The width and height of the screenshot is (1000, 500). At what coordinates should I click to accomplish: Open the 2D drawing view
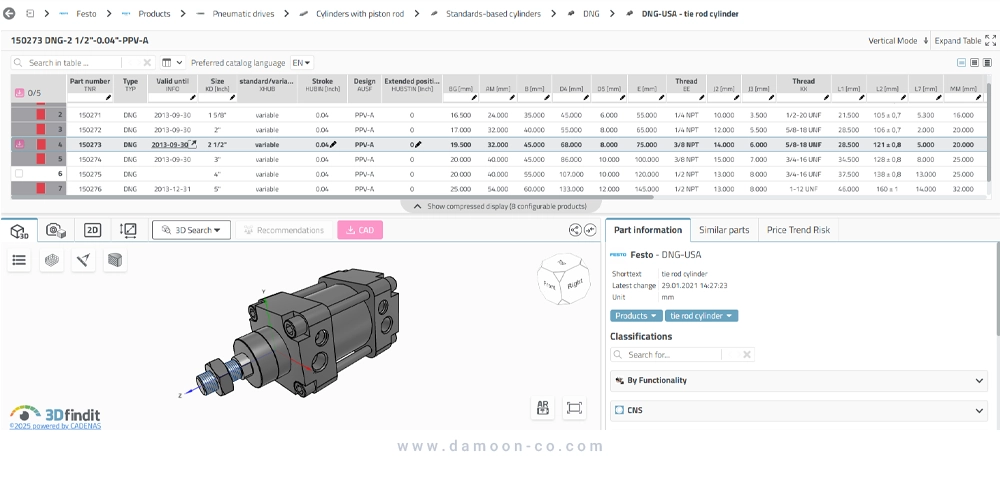(x=92, y=230)
